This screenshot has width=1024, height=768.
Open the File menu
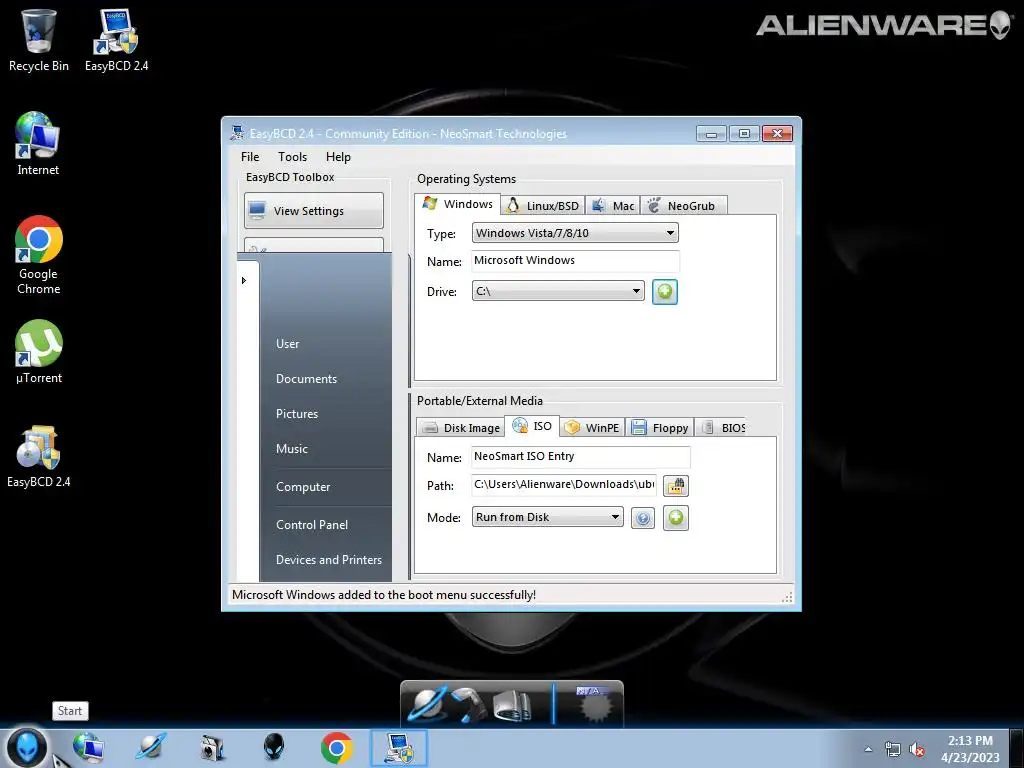click(250, 157)
